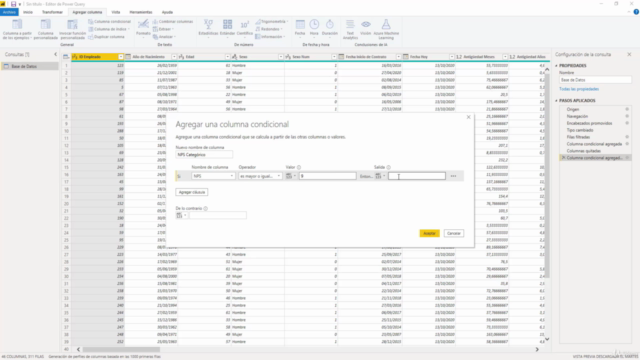Click the De lo contrario input field

point(218,215)
